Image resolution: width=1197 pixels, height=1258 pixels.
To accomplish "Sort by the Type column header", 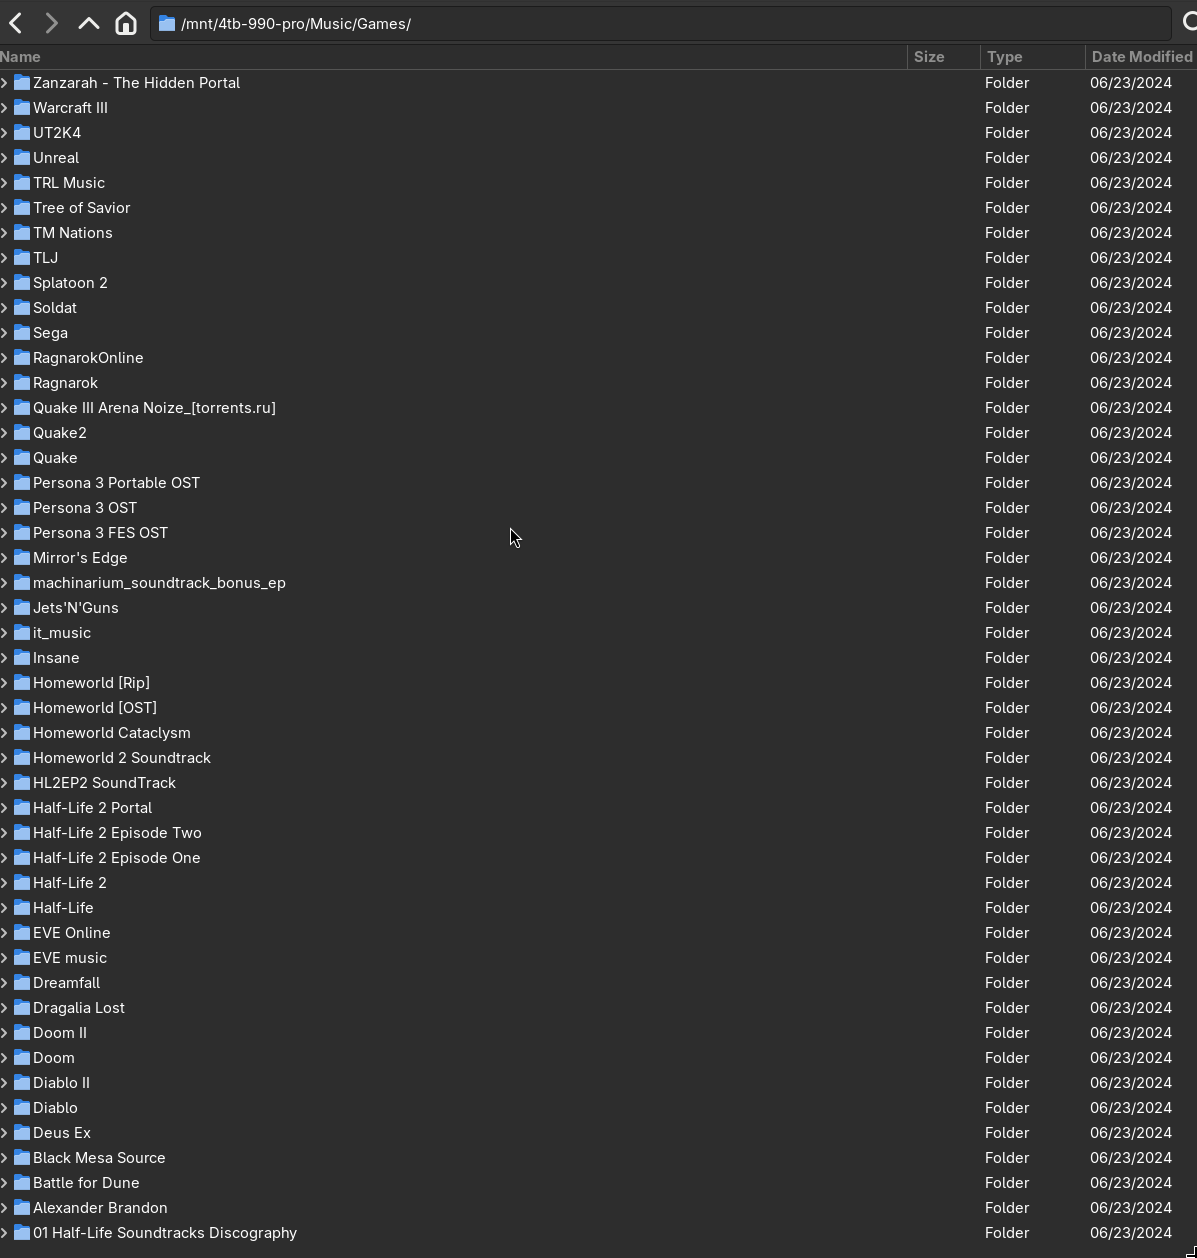I will [1032, 57].
